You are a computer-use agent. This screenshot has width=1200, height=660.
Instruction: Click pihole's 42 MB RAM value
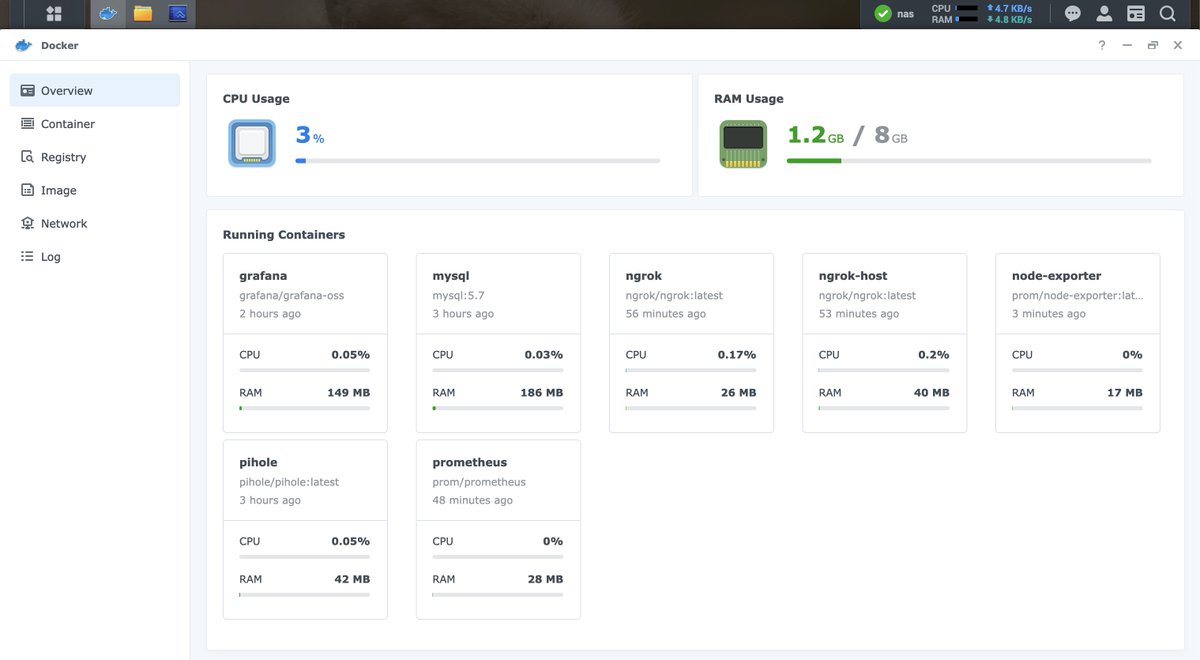352,579
